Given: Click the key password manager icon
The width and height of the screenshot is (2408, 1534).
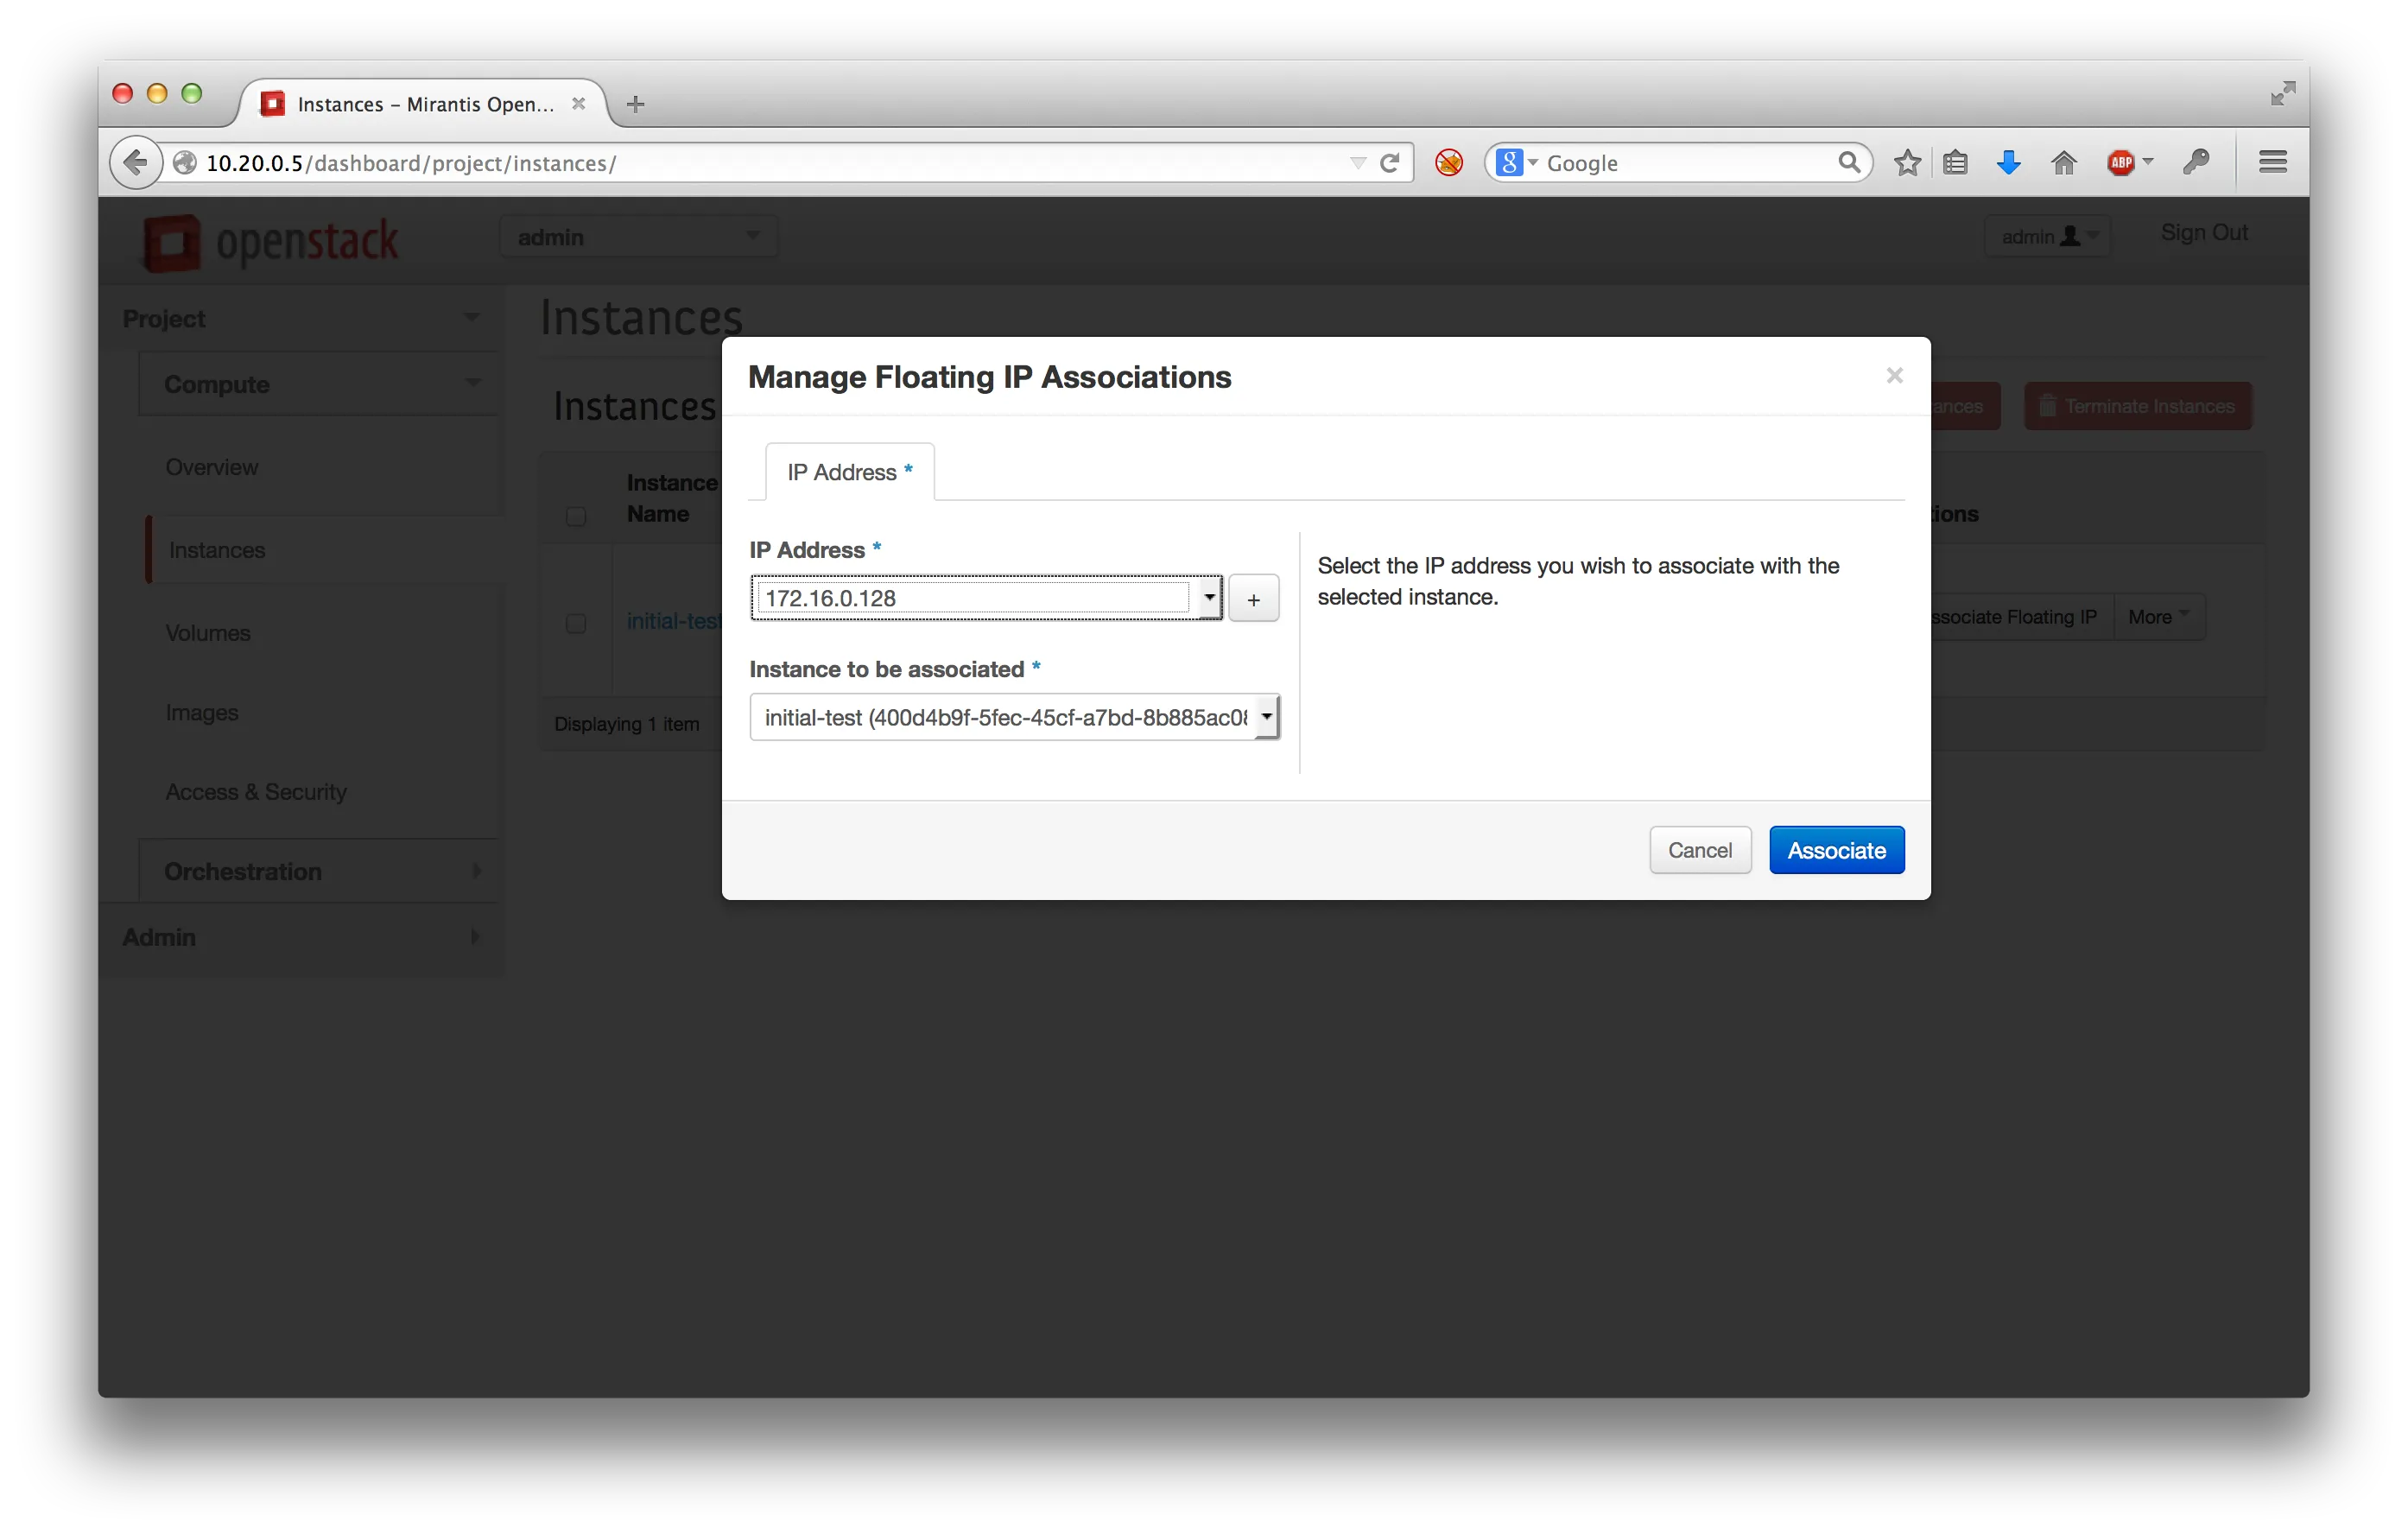Looking at the screenshot, I should (2196, 162).
